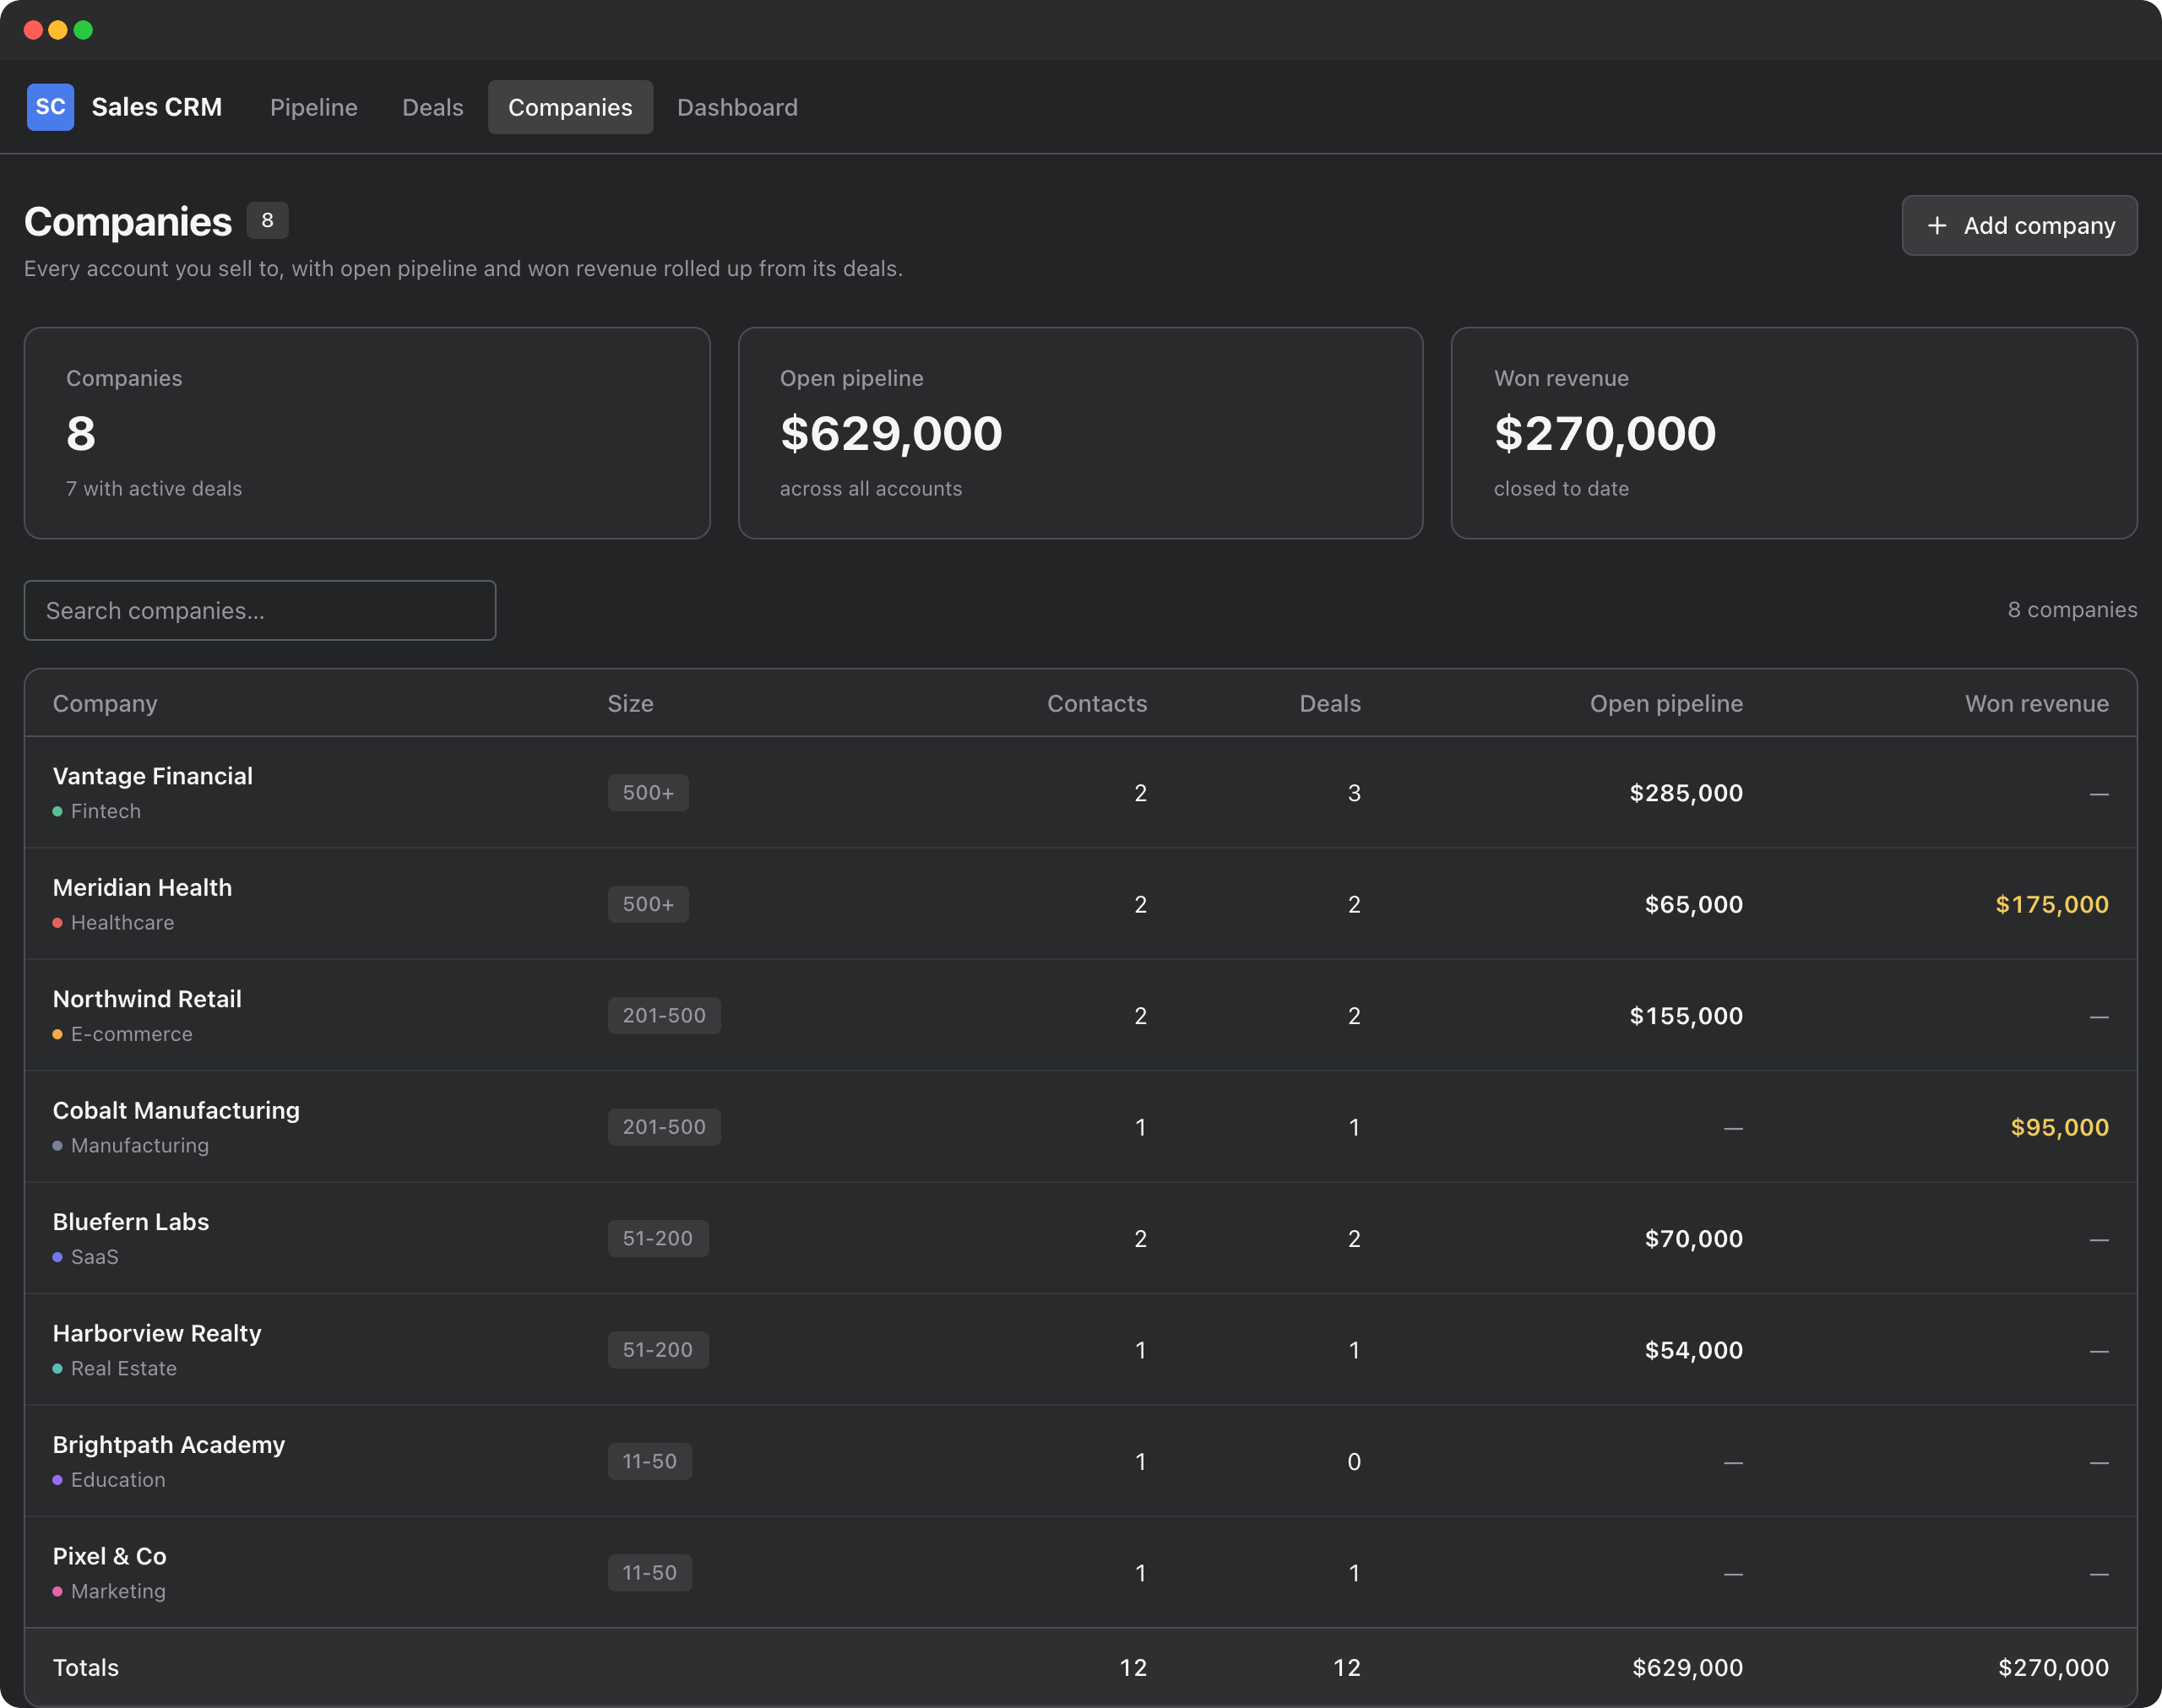This screenshot has height=1708, width=2162.
Task: Click the Add company button
Action: tap(2019, 226)
